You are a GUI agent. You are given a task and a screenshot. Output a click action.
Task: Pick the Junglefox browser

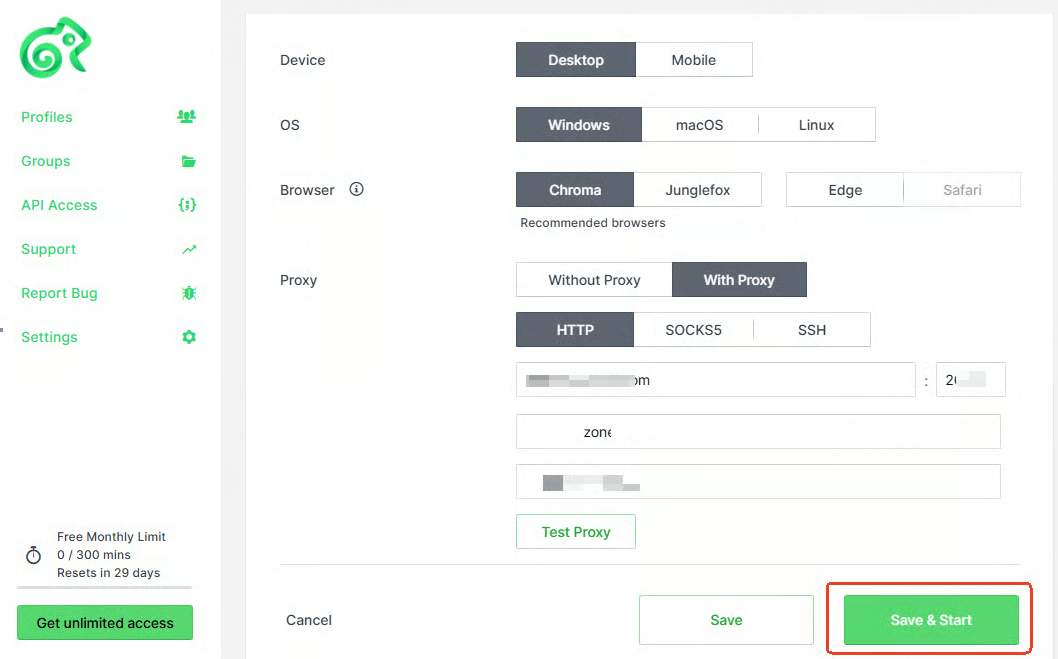pos(697,190)
